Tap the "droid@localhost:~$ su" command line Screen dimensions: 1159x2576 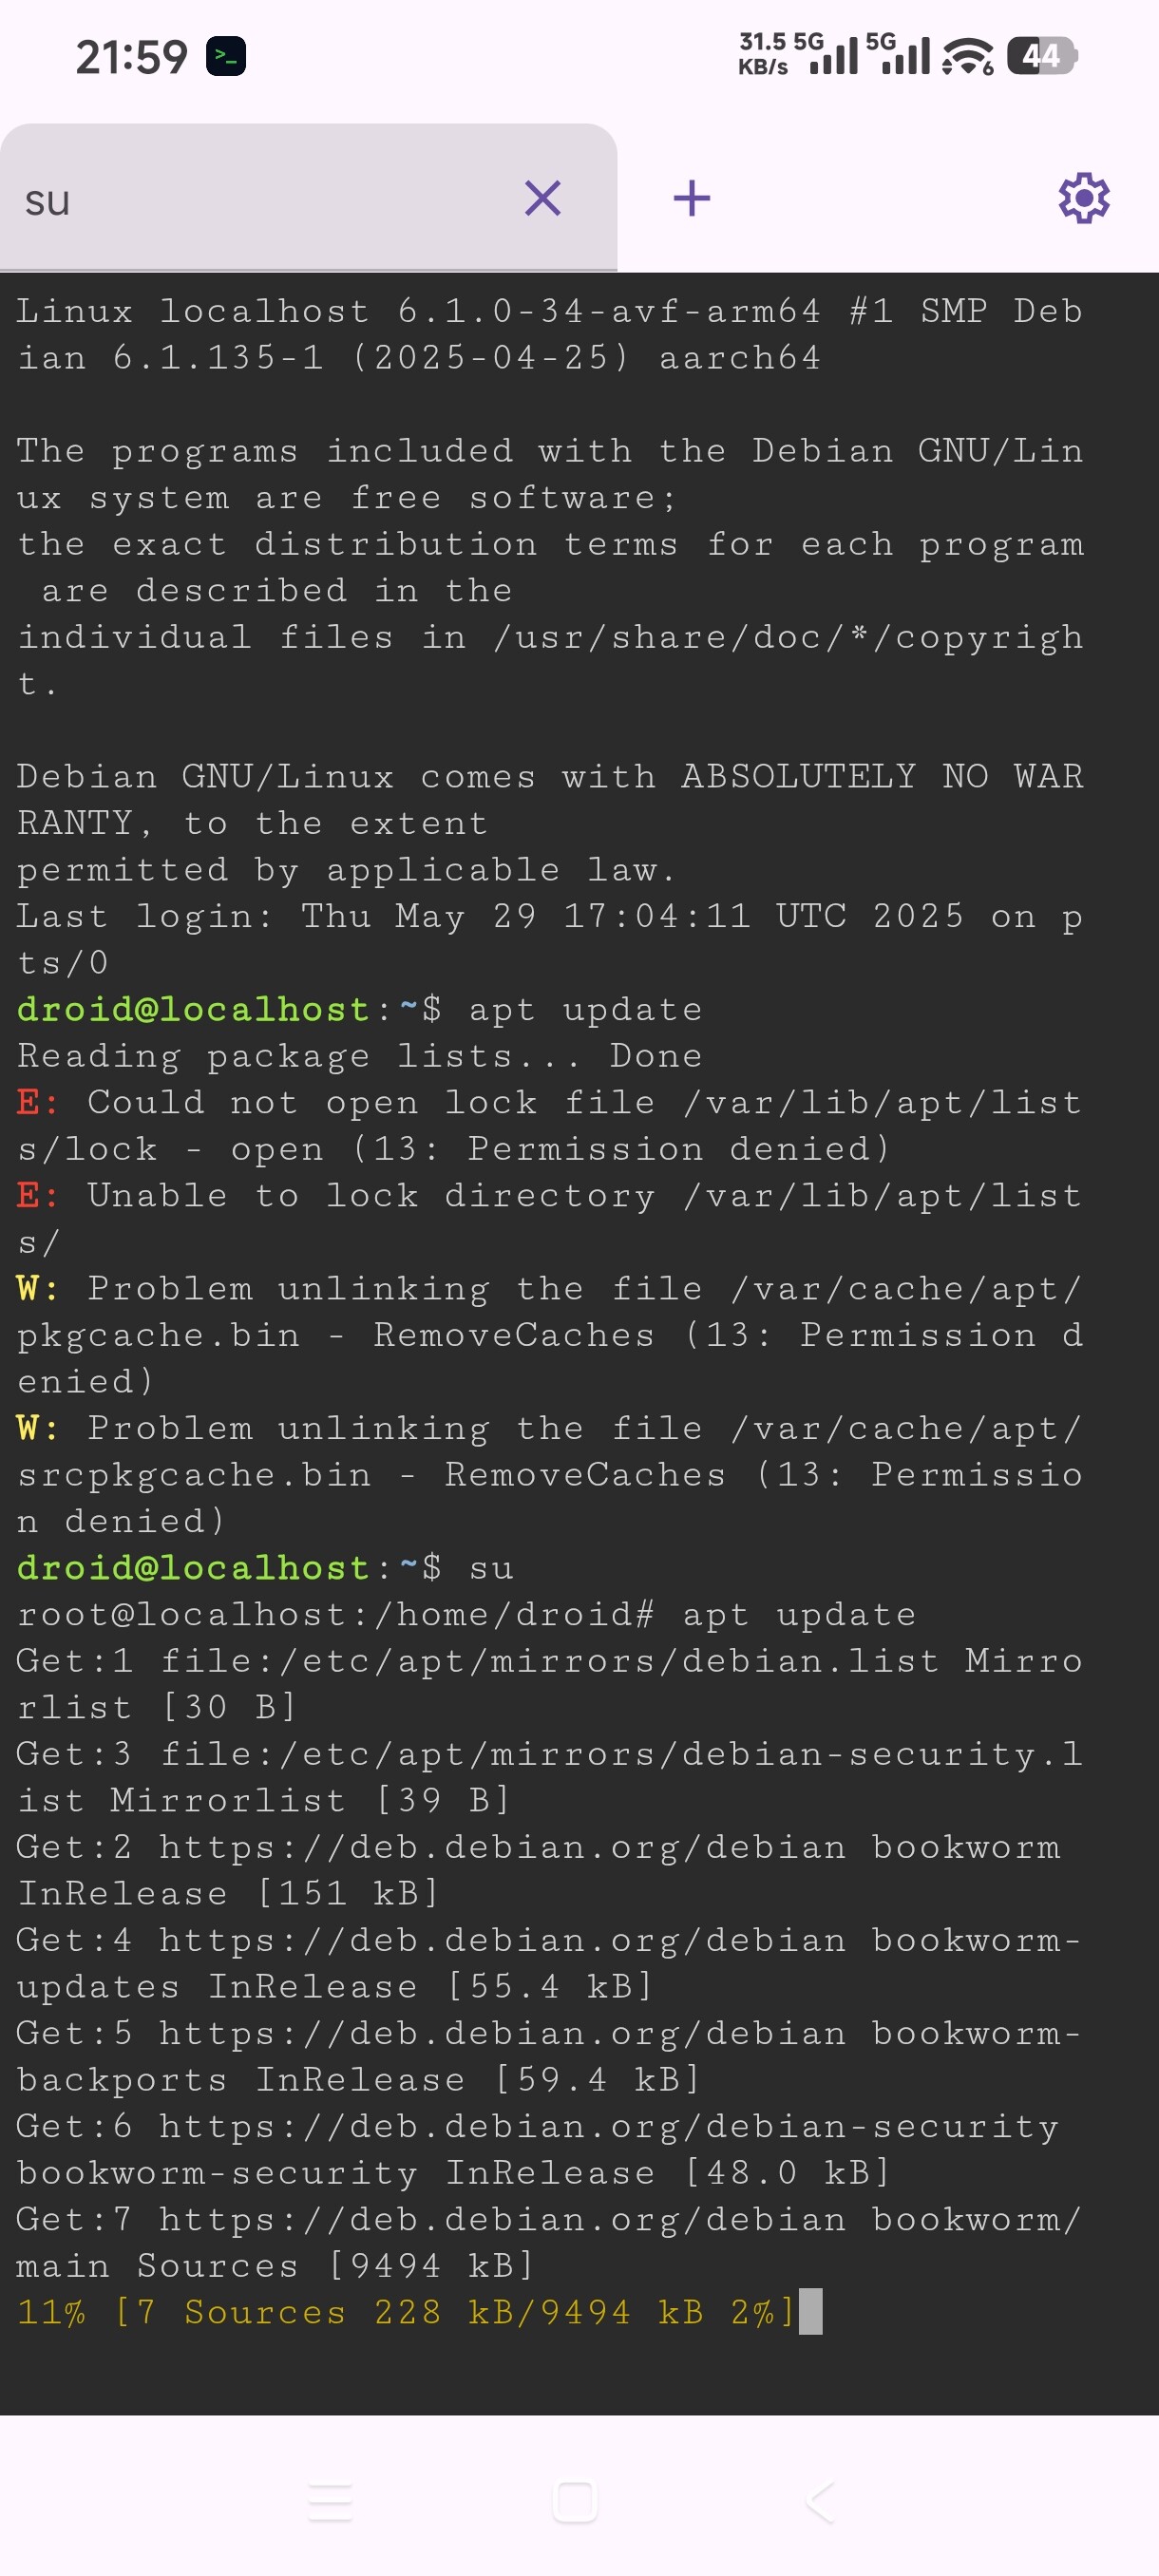click(x=265, y=1567)
